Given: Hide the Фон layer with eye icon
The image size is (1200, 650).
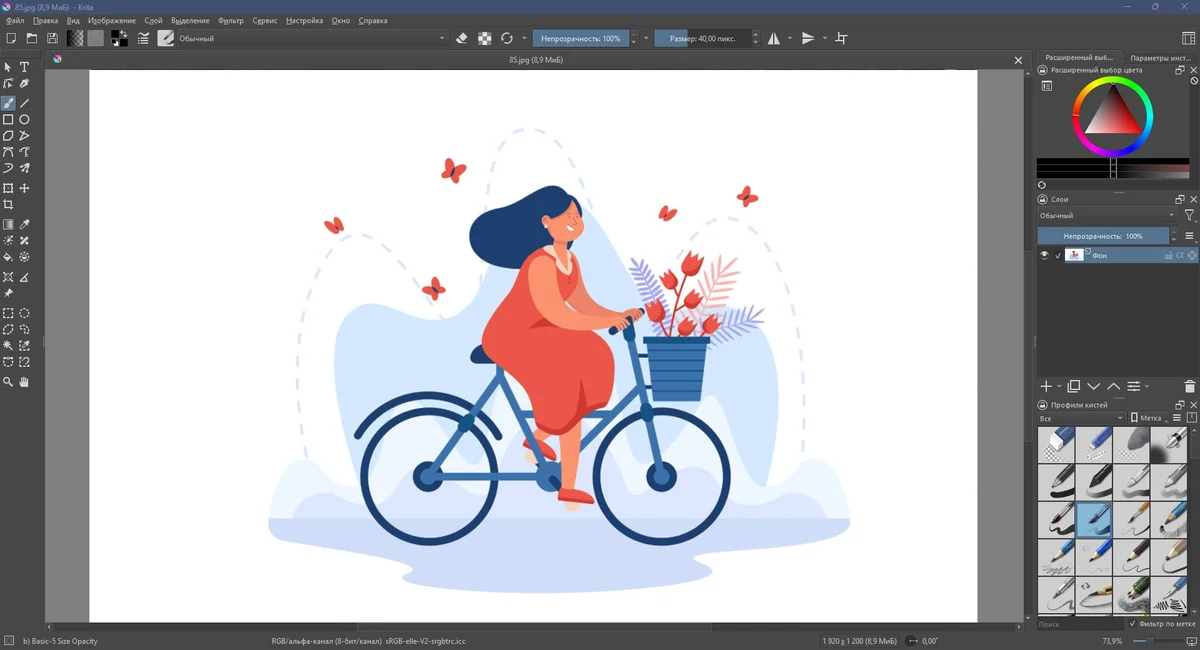Looking at the screenshot, I should (1044, 256).
